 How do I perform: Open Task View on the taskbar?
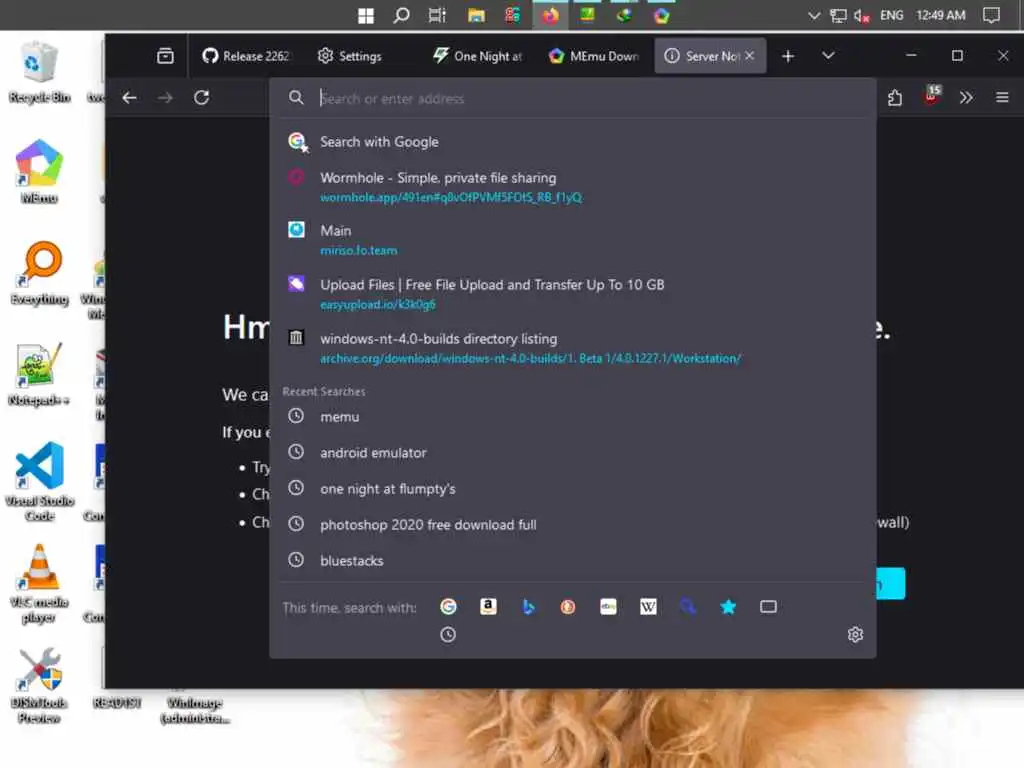(x=437, y=16)
